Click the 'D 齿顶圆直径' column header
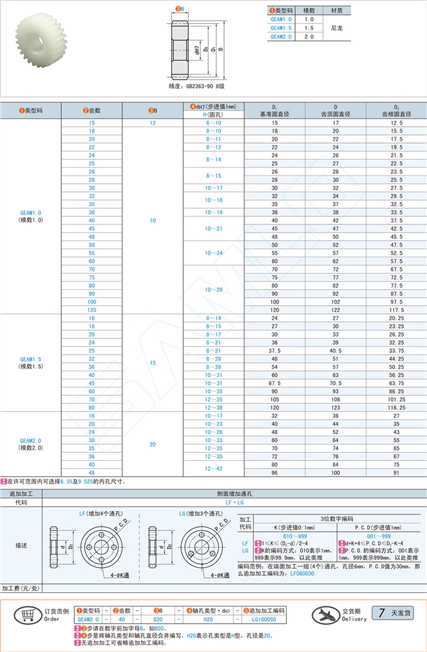The image size is (427, 652). [336, 111]
